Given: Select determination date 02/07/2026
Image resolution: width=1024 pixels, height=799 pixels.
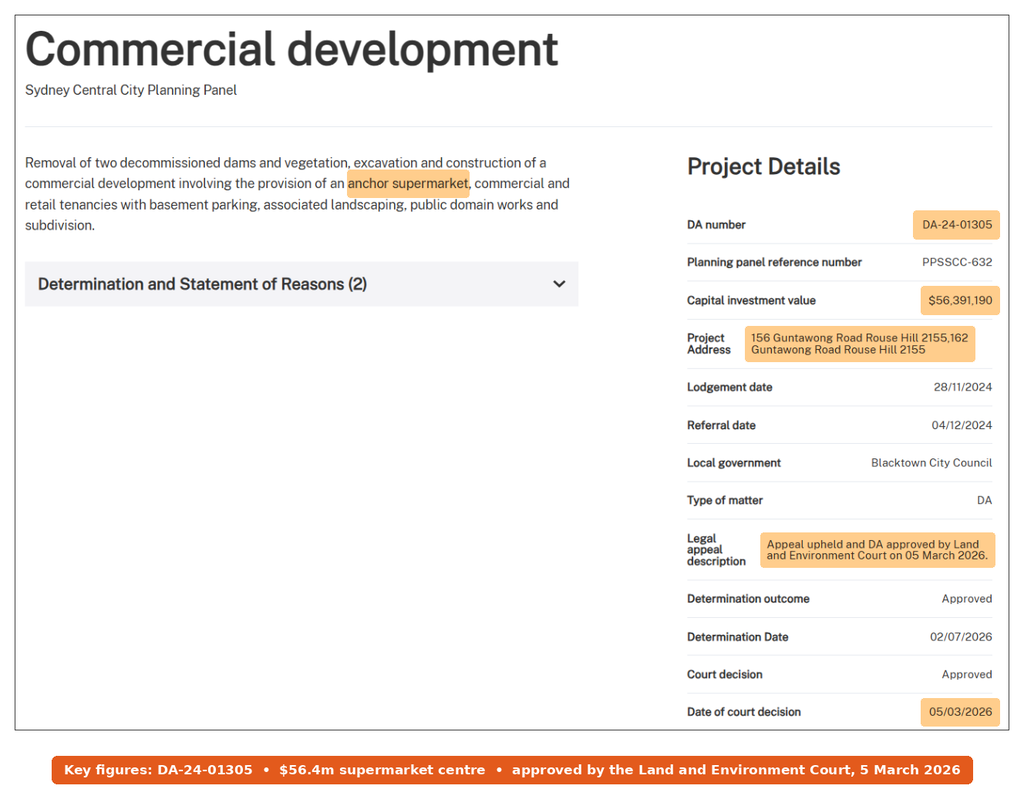Looking at the screenshot, I should click(x=961, y=637).
